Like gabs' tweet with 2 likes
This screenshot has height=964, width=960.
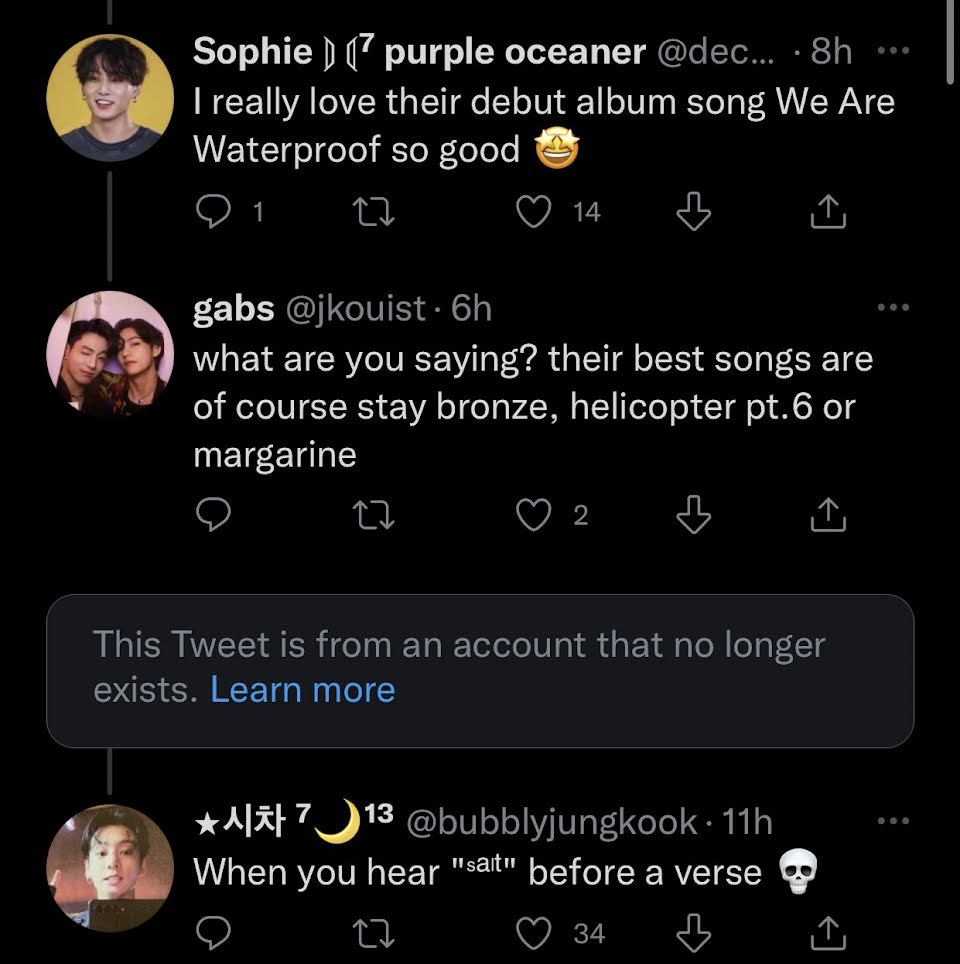533,515
